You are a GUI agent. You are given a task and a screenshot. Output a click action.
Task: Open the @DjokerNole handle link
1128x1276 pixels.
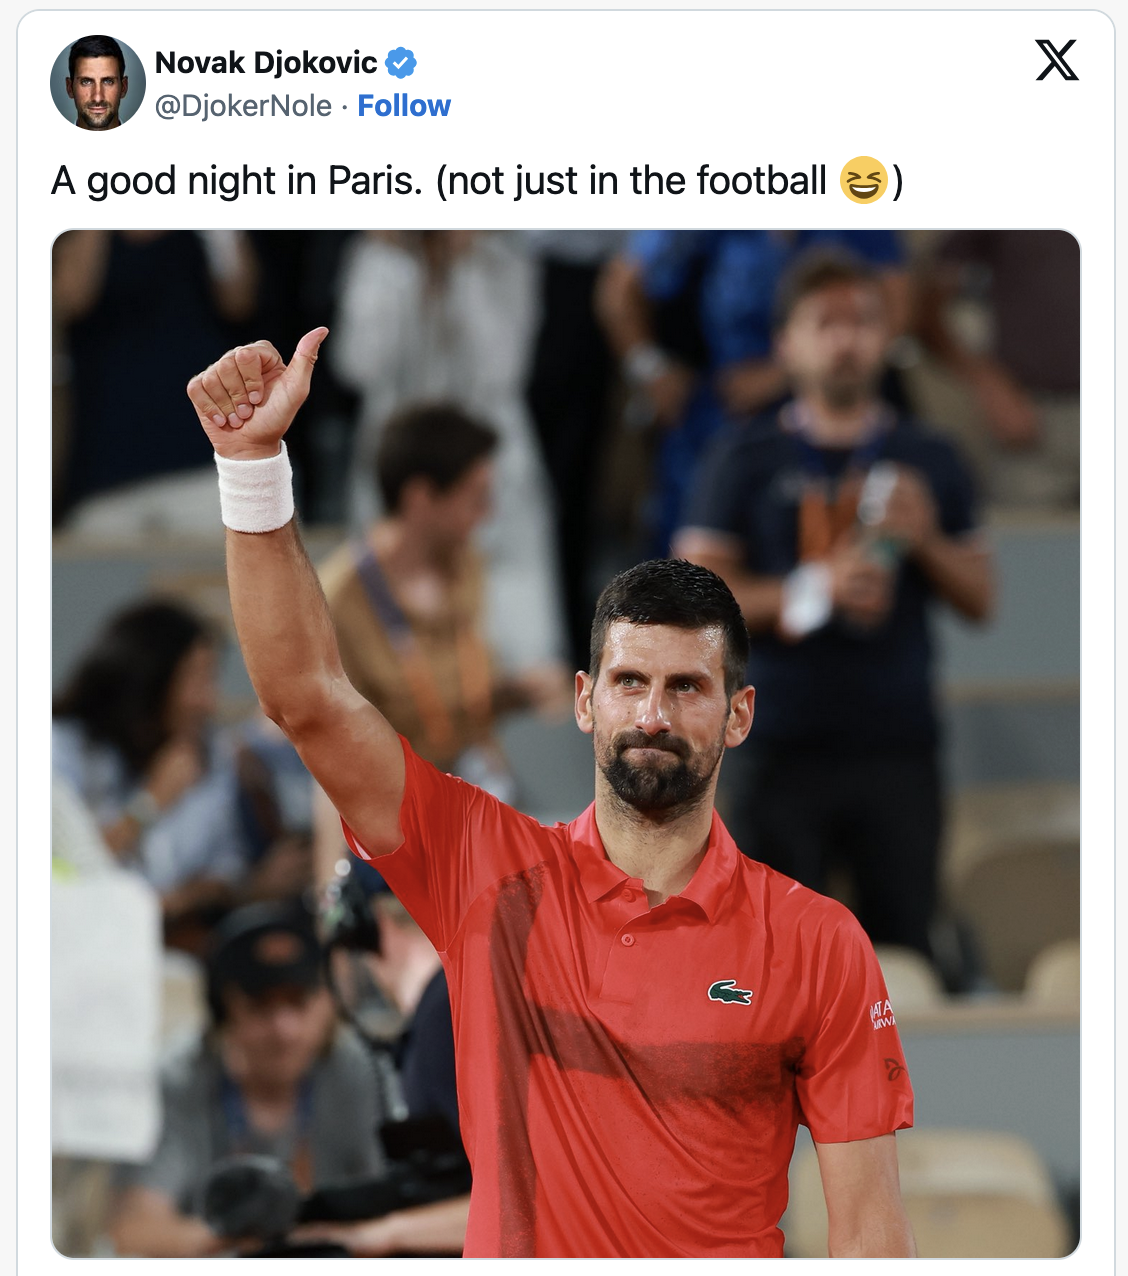tap(243, 106)
